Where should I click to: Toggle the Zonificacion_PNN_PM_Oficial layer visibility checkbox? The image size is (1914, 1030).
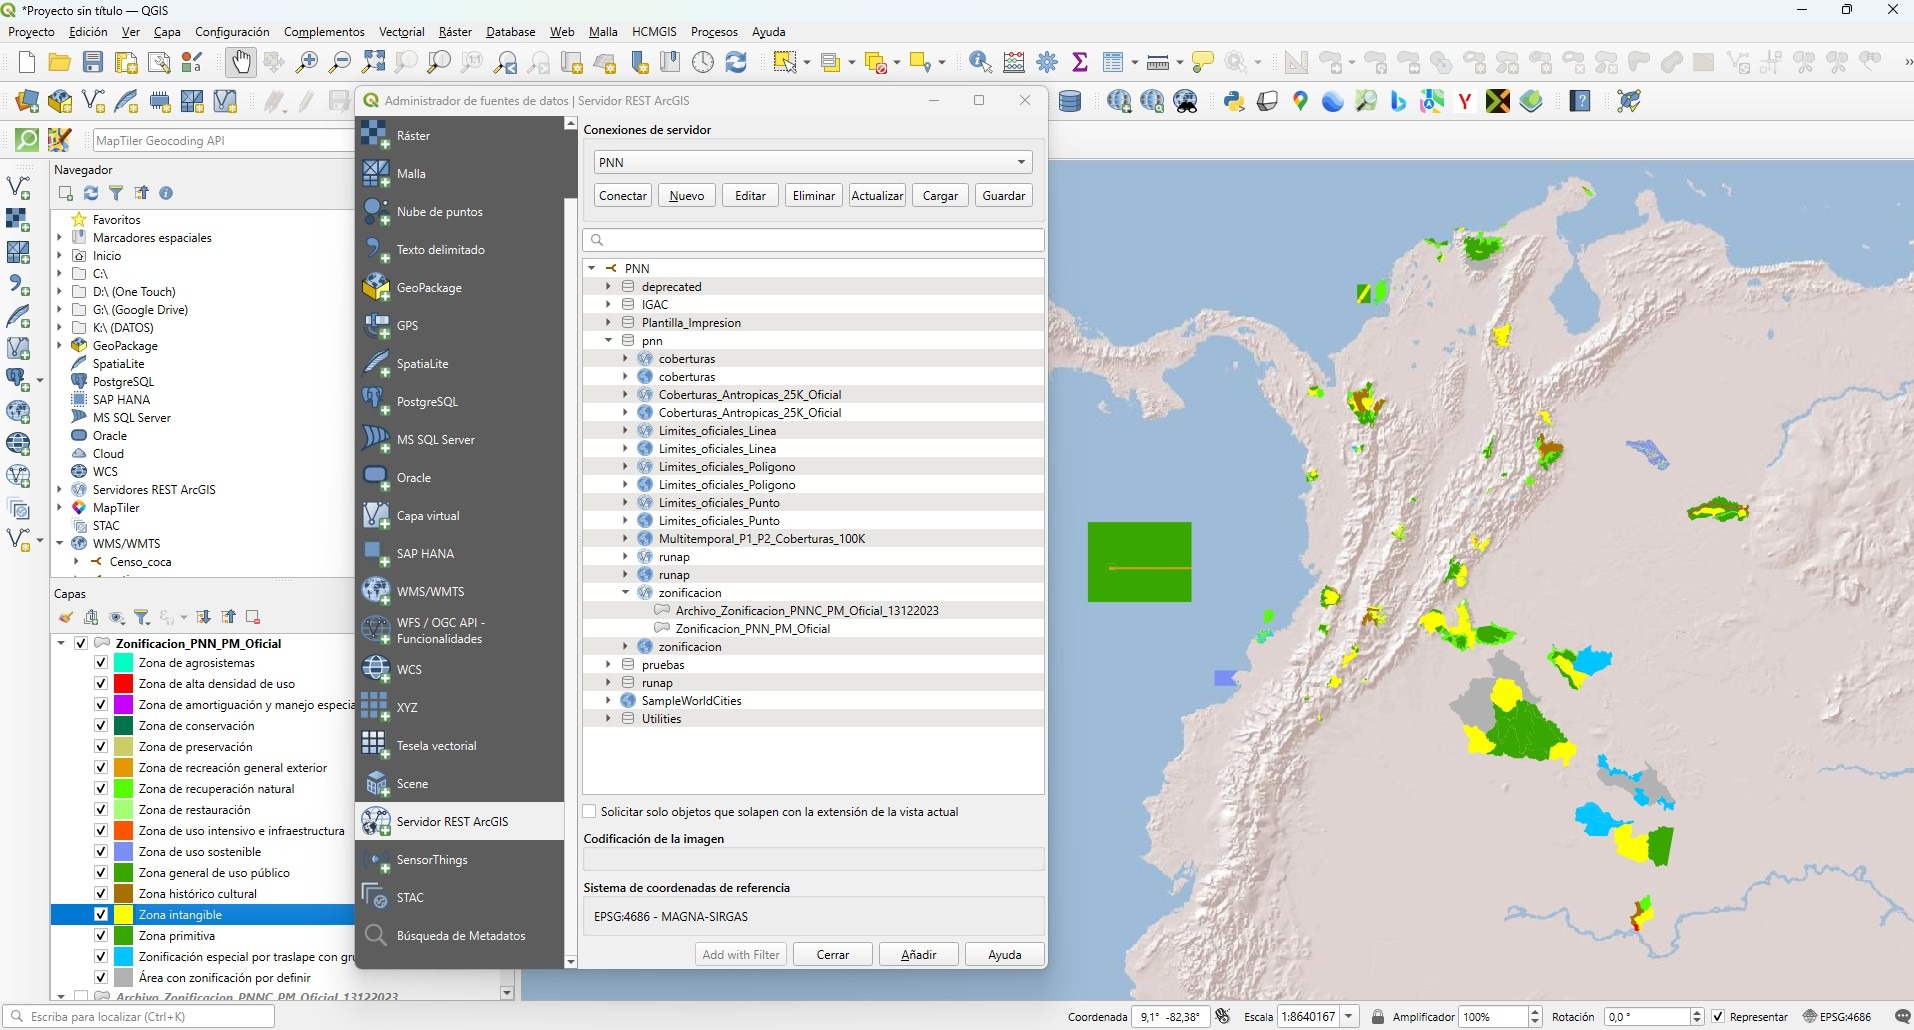[x=82, y=643]
